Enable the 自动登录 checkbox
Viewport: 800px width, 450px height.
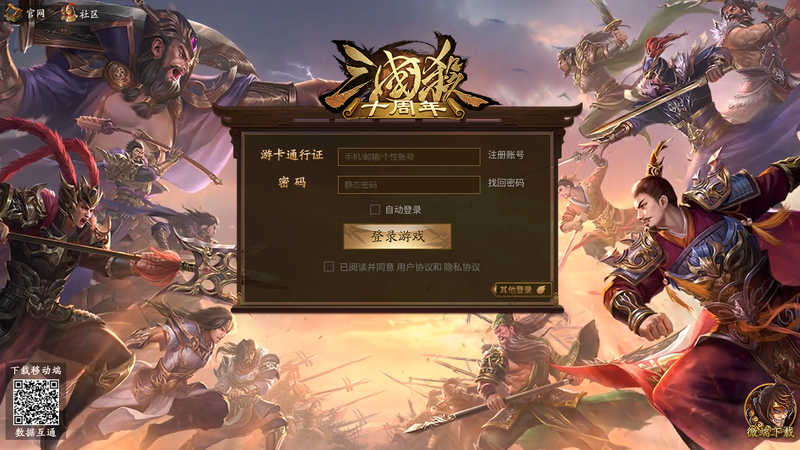coord(375,209)
